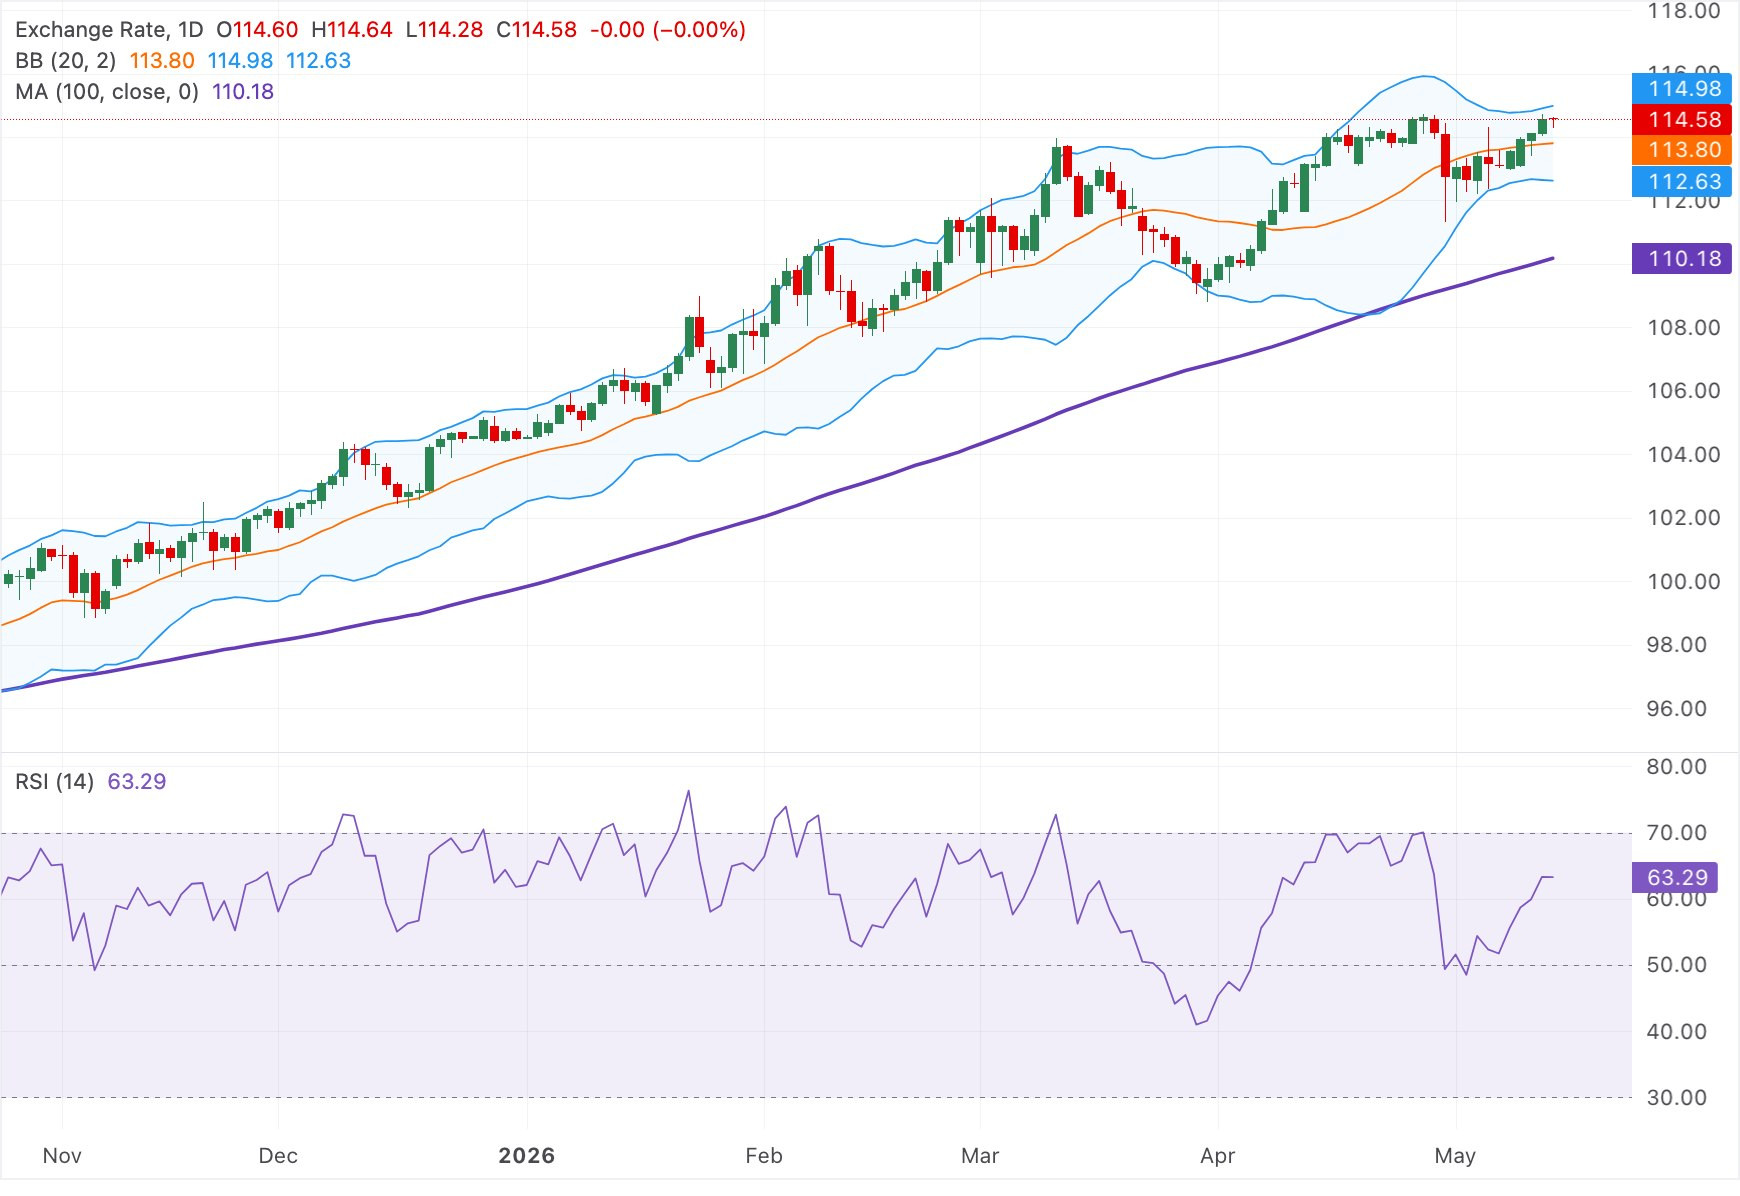Select the high value H114.64
This screenshot has width=1740, height=1196.
tap(352, 30)
